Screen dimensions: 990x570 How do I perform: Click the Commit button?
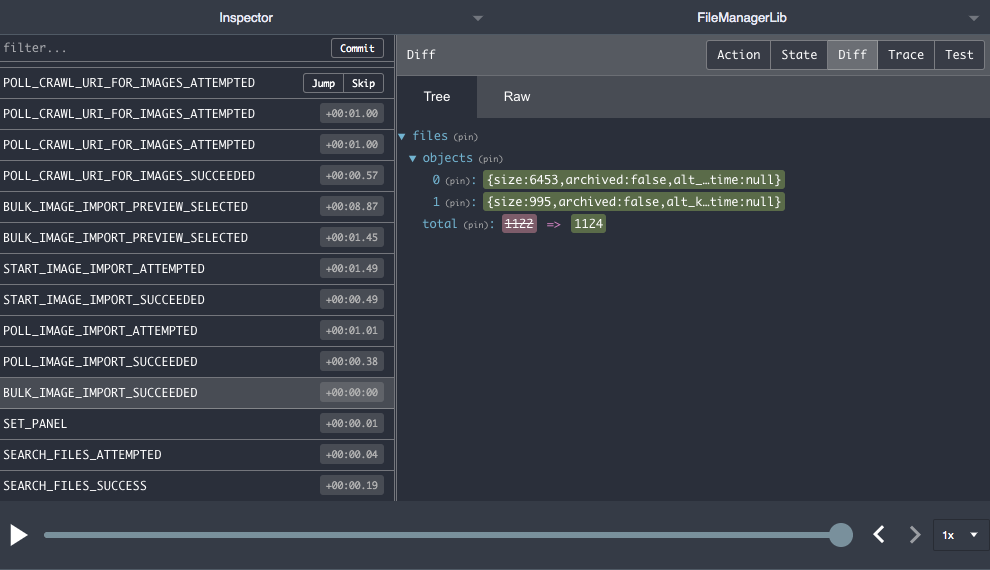[x=357, y=48]
